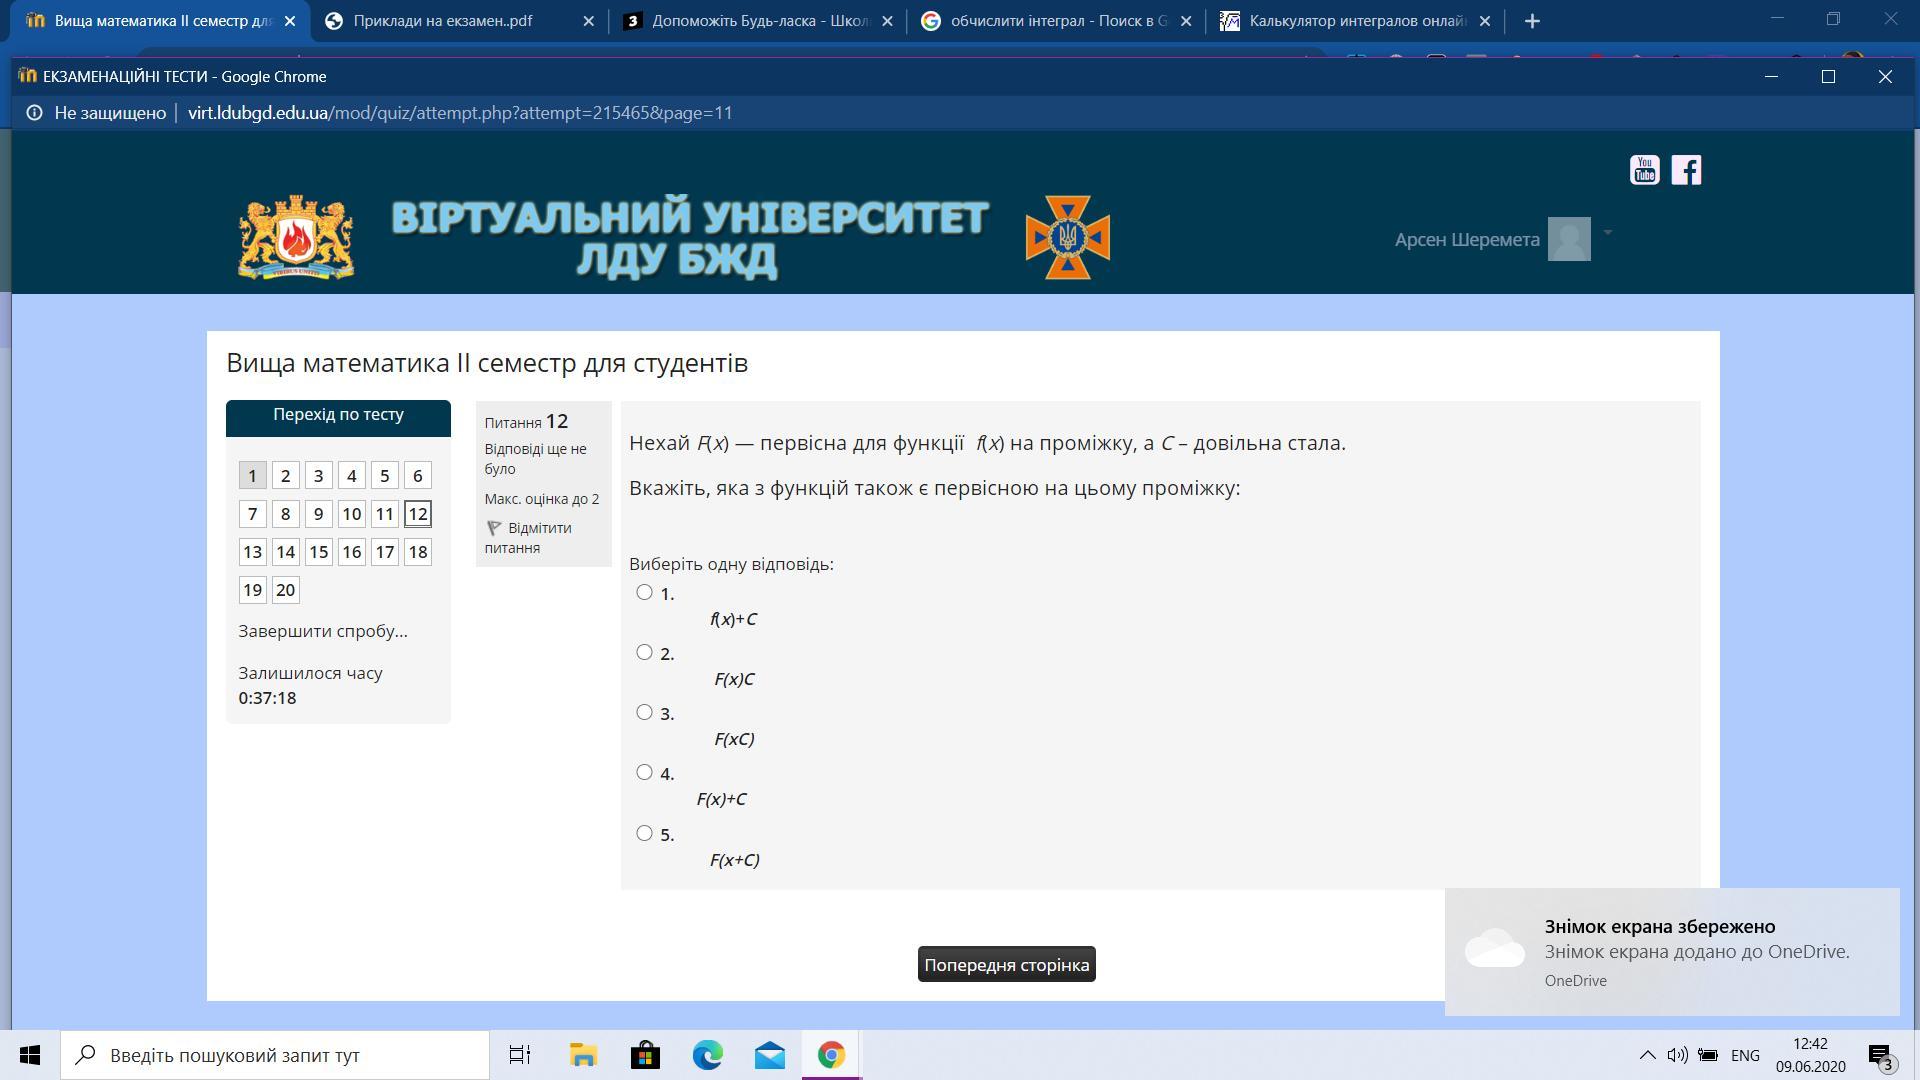Select answer 4 F(x)+C
This screenshot has width=1920, height=1080.
(x=644, y=772)
